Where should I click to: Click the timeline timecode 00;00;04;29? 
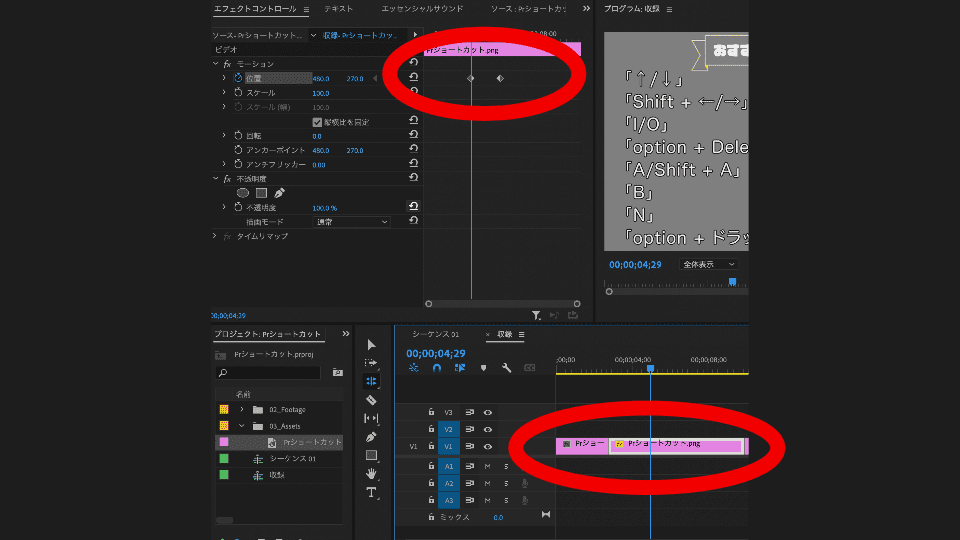pyautogui.click(x=435, y=353)
